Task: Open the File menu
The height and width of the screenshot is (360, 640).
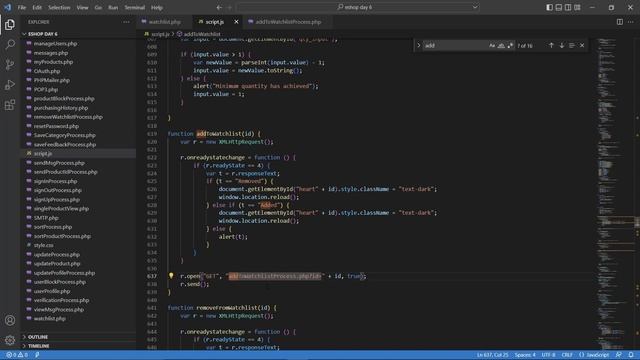Action: [22, 7]
